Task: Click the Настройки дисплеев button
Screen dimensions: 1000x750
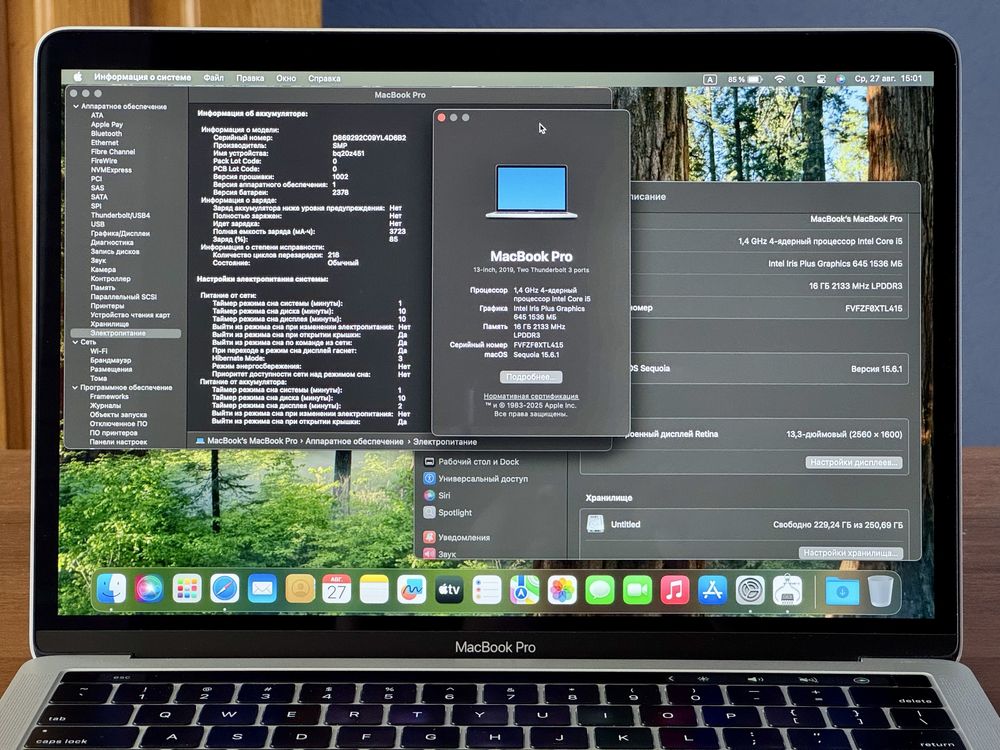Action: 853,462
